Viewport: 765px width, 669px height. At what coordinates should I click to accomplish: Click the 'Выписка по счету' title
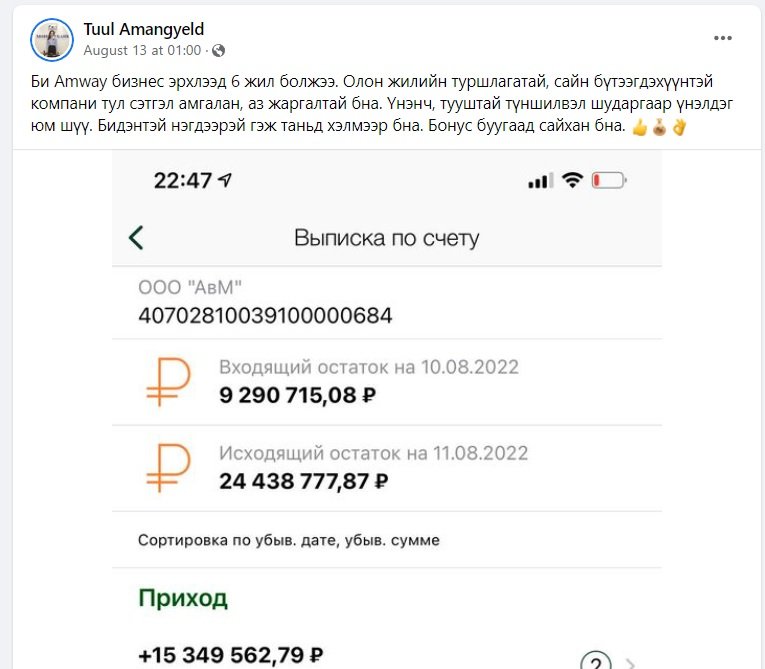386,238
